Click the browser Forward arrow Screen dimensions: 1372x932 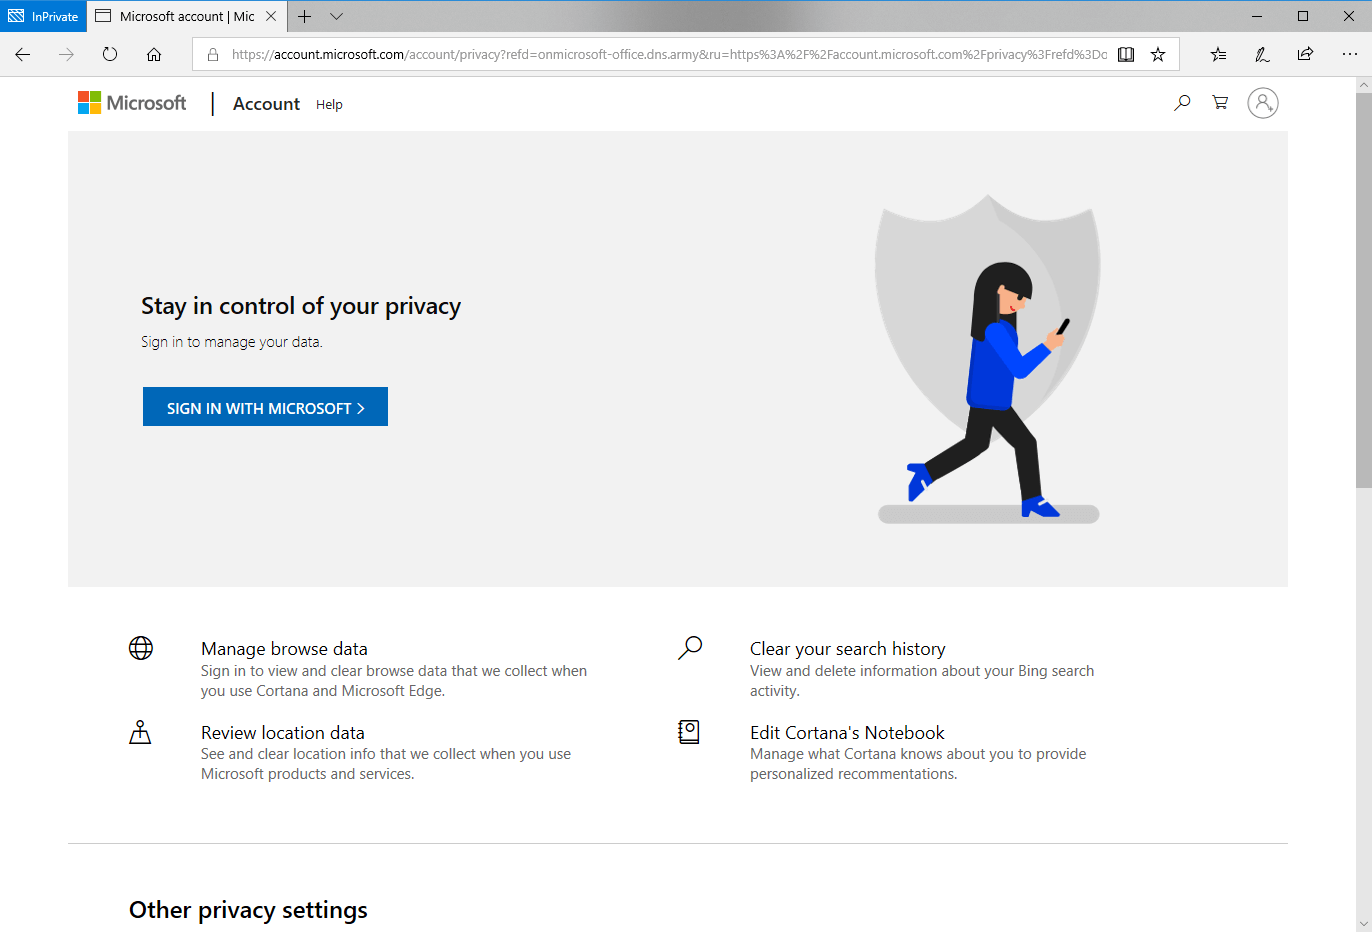66,54
